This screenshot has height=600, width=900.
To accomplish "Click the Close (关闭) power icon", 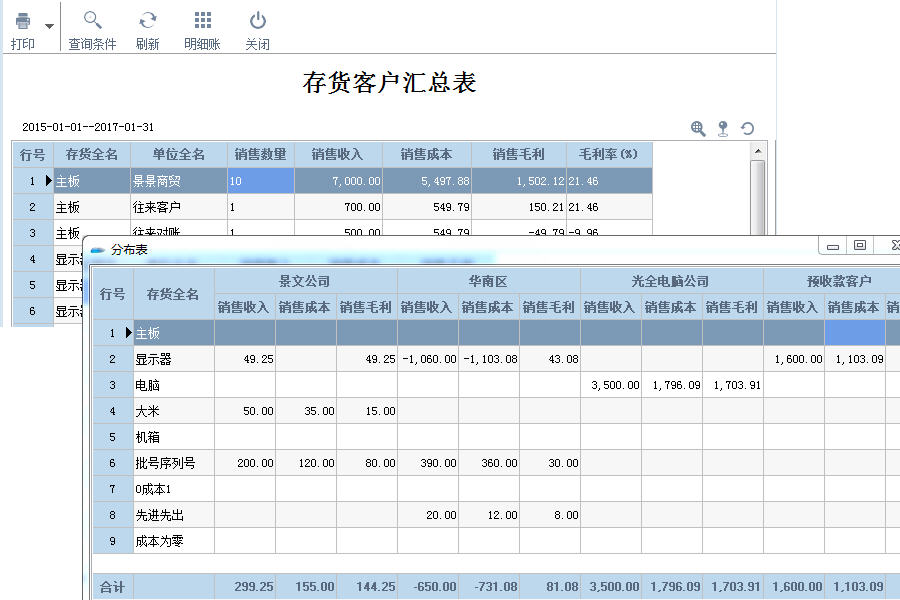I will (258, 21).
